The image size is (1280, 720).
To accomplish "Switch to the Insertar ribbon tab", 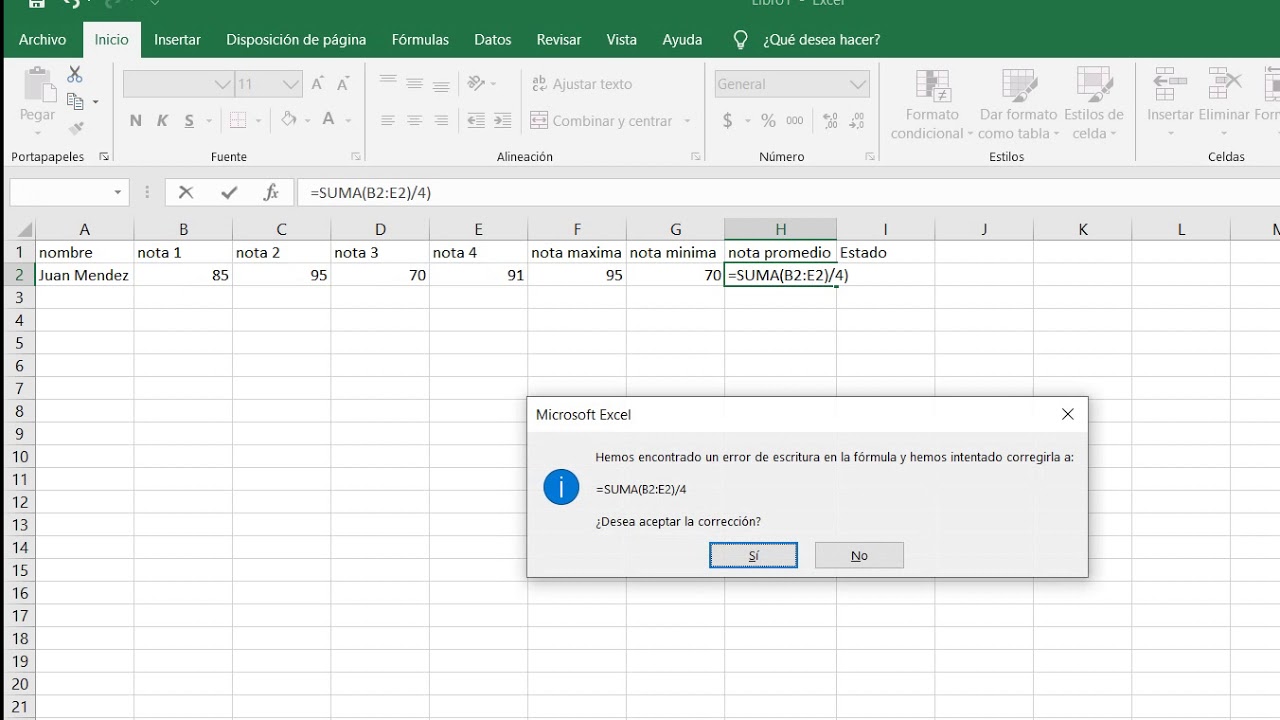I will 177,40.
